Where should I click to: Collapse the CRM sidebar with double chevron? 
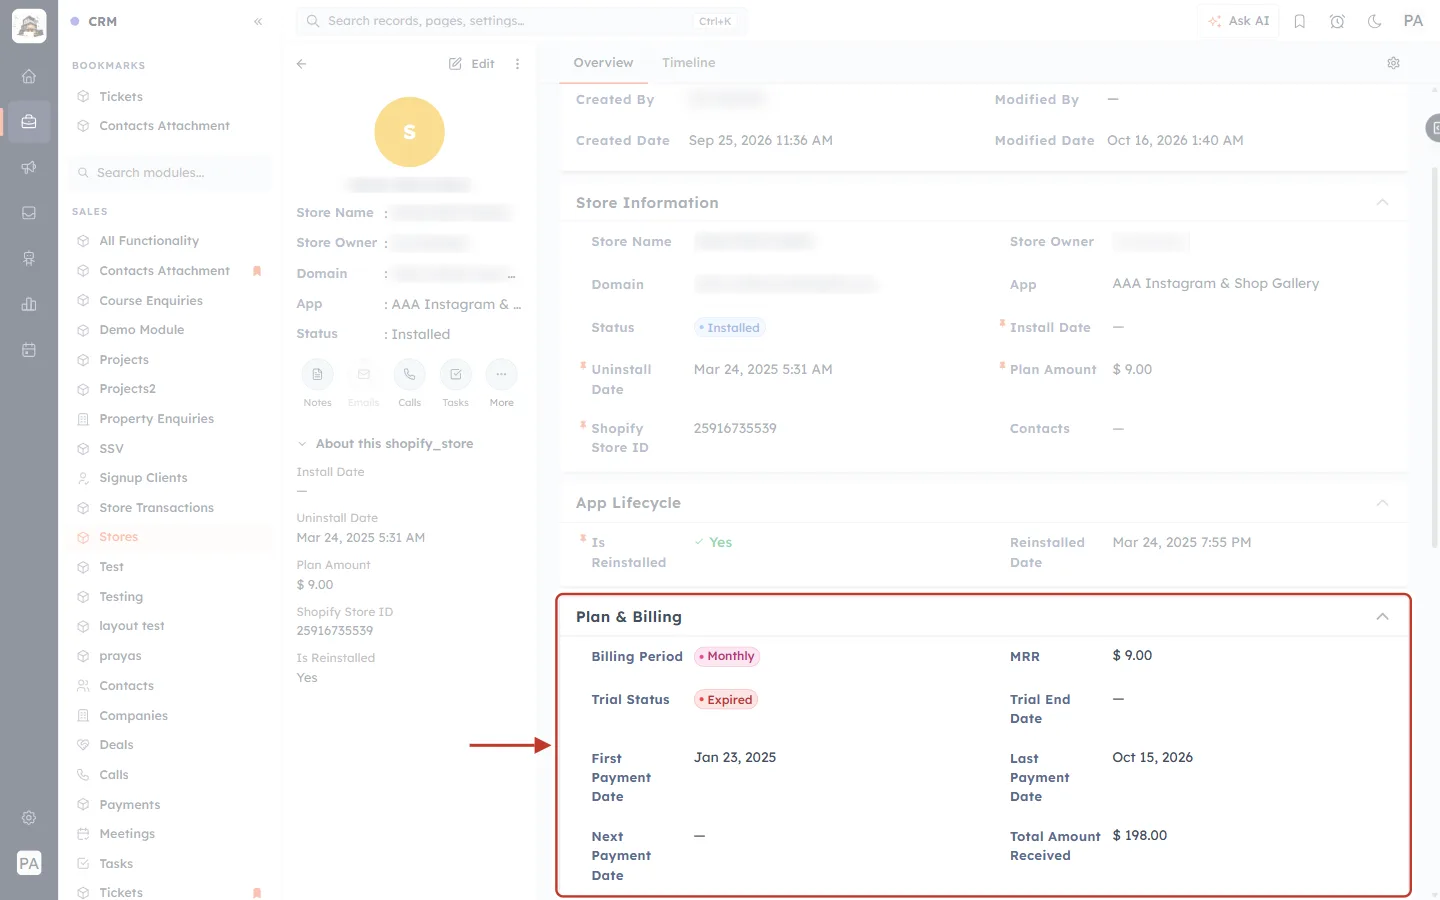pyautogui.click(x=258, y=21)
